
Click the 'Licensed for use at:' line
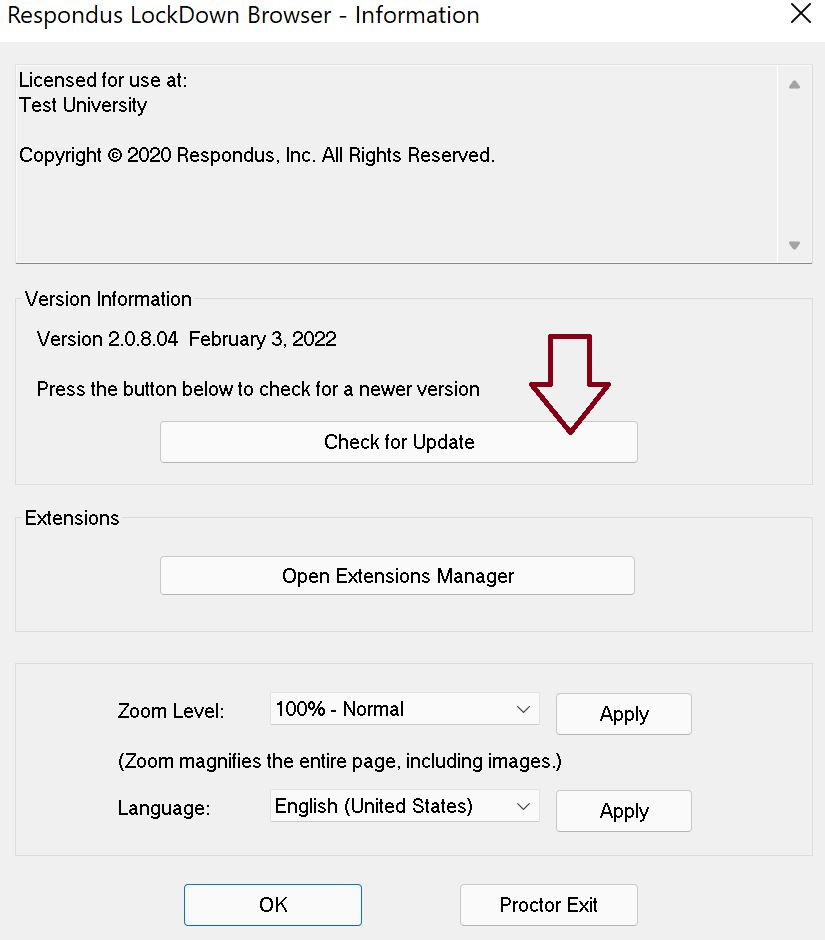(103, 80)
